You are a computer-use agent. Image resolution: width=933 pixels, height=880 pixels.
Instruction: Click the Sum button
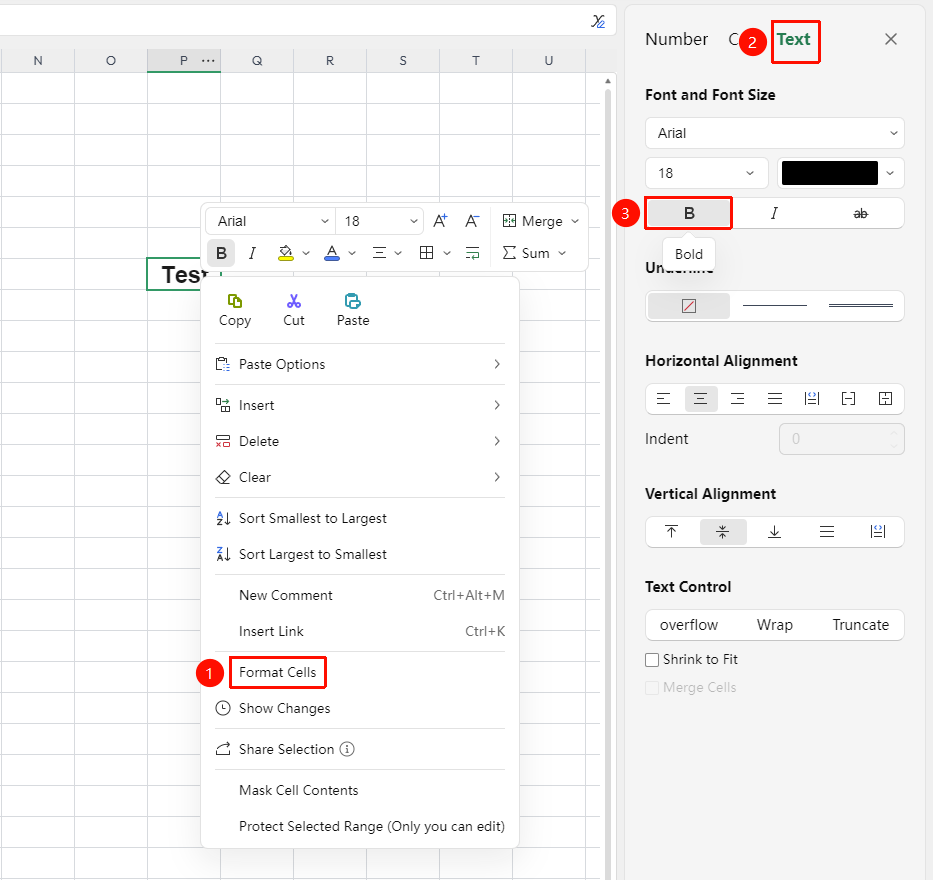(534, 253)
